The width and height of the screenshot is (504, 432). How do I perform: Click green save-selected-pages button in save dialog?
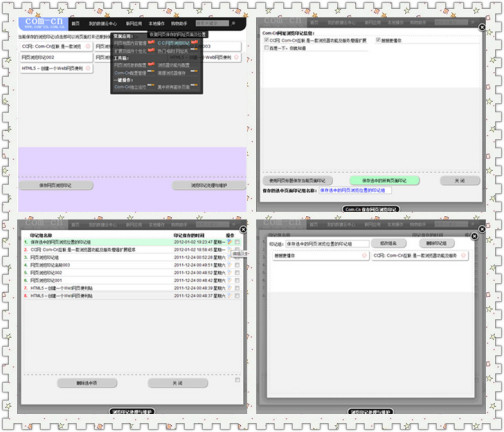pos(384,181)
